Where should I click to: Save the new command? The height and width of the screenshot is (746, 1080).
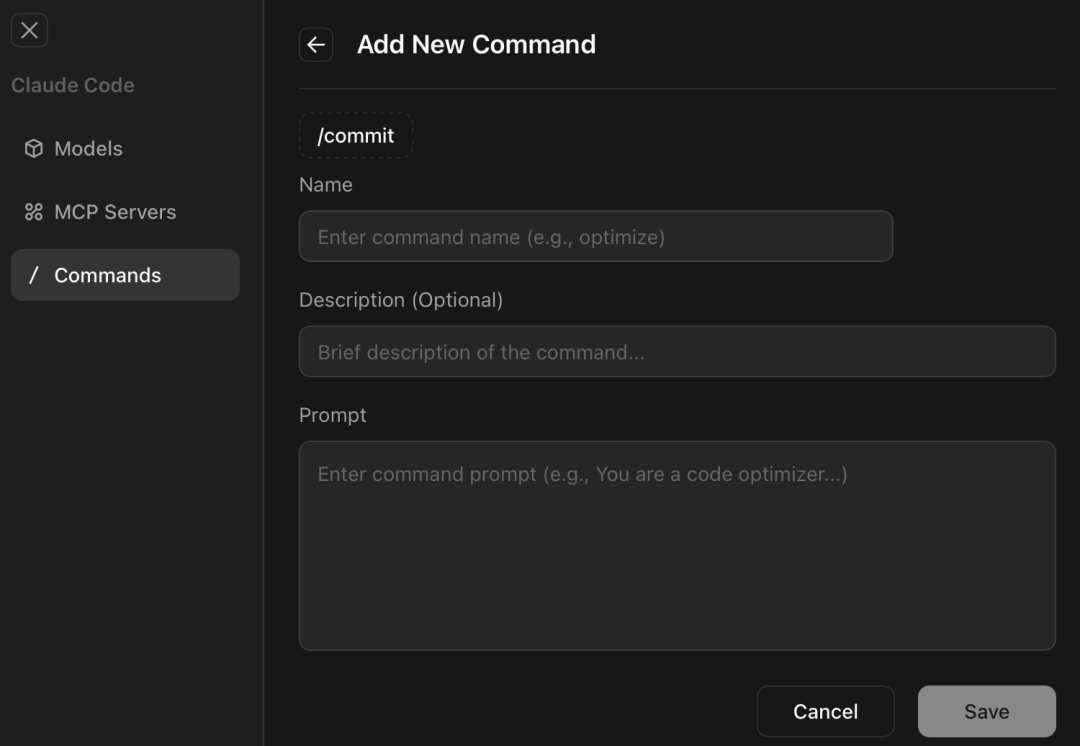click(x=986, y=711)
